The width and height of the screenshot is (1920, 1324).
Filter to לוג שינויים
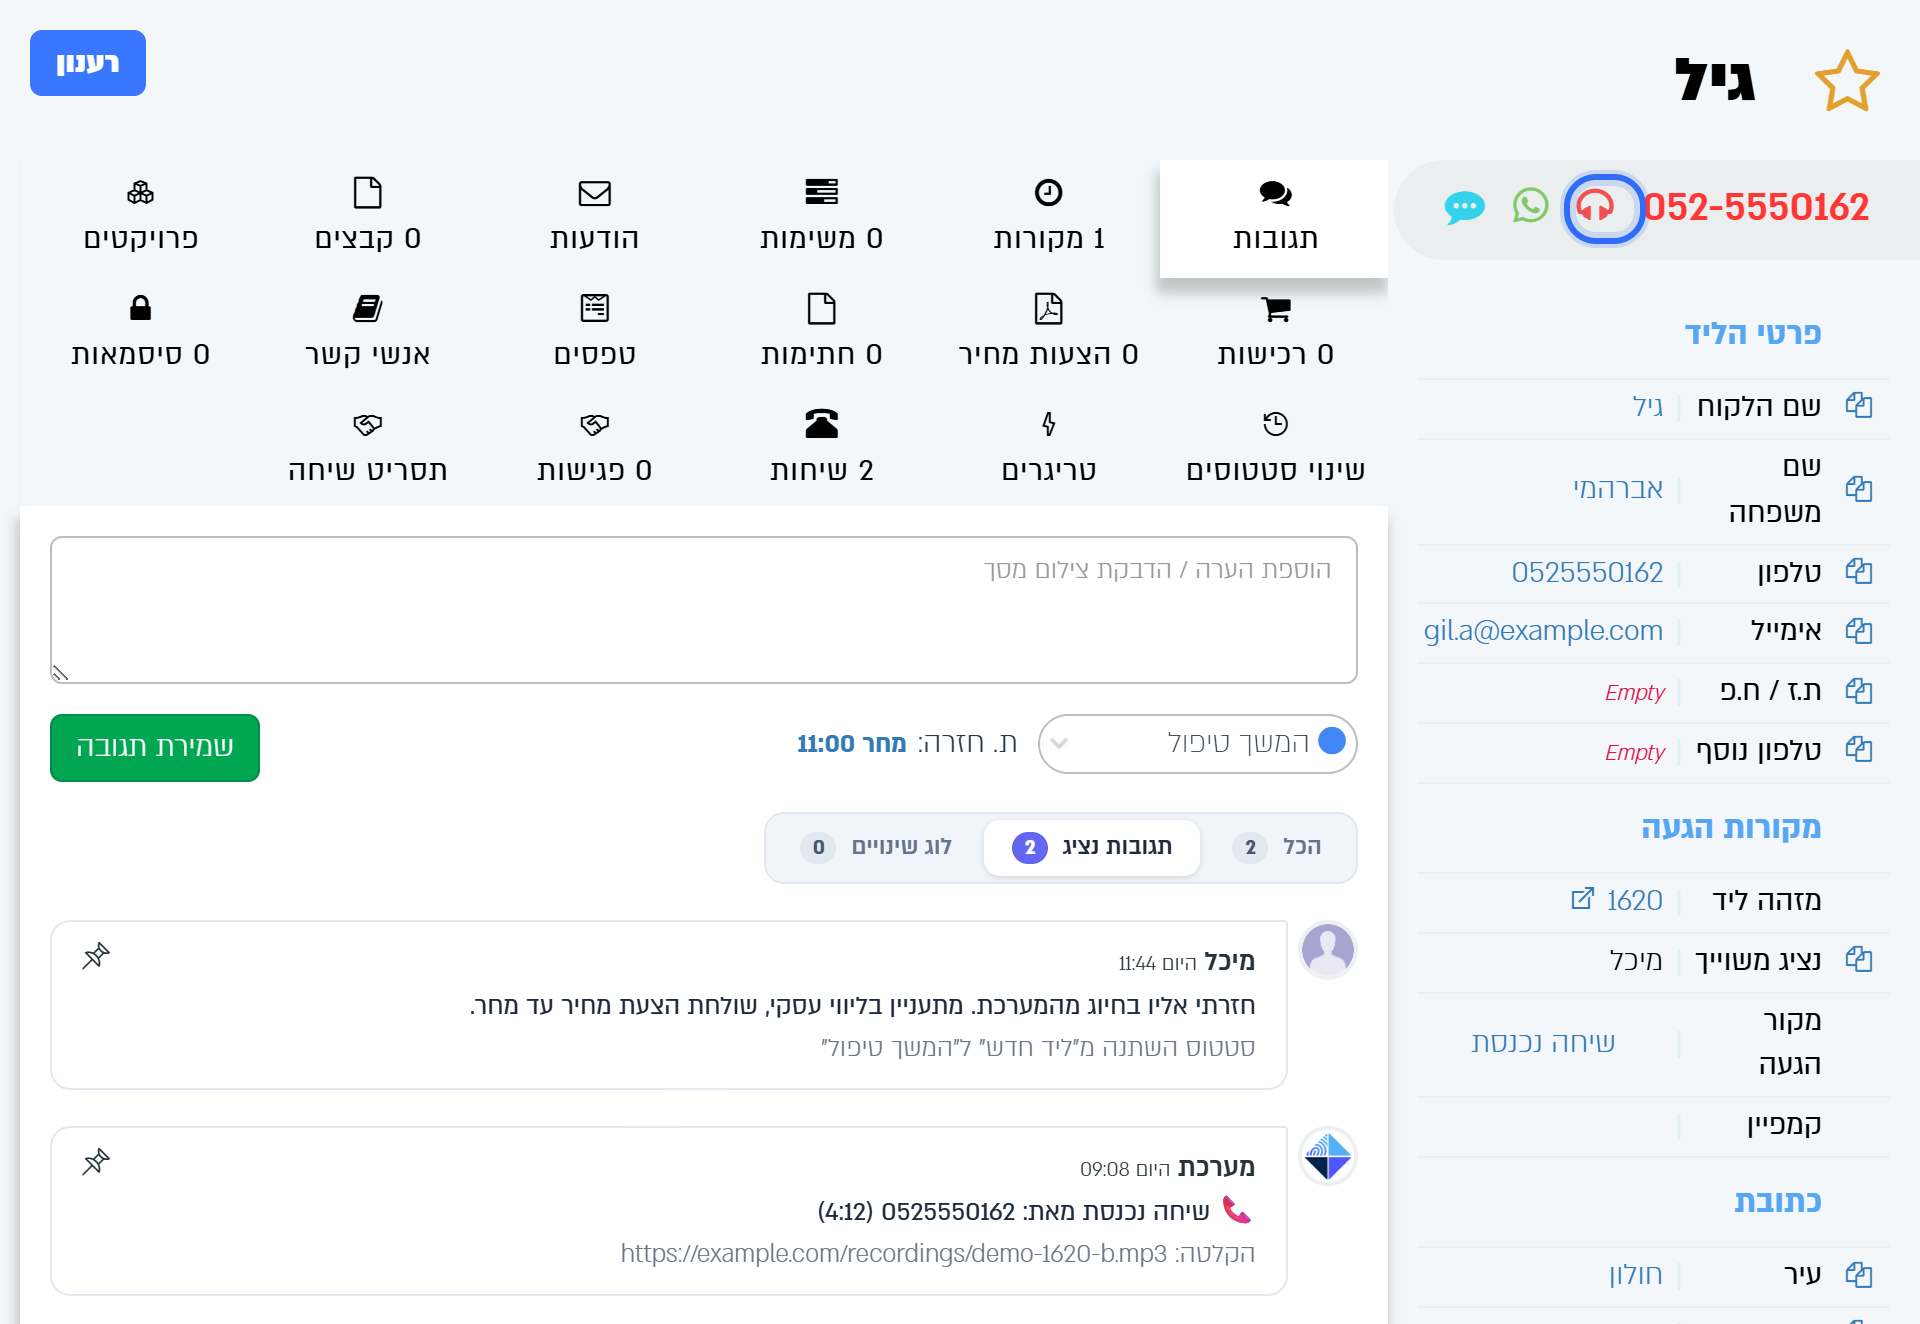tap(877, 847)
